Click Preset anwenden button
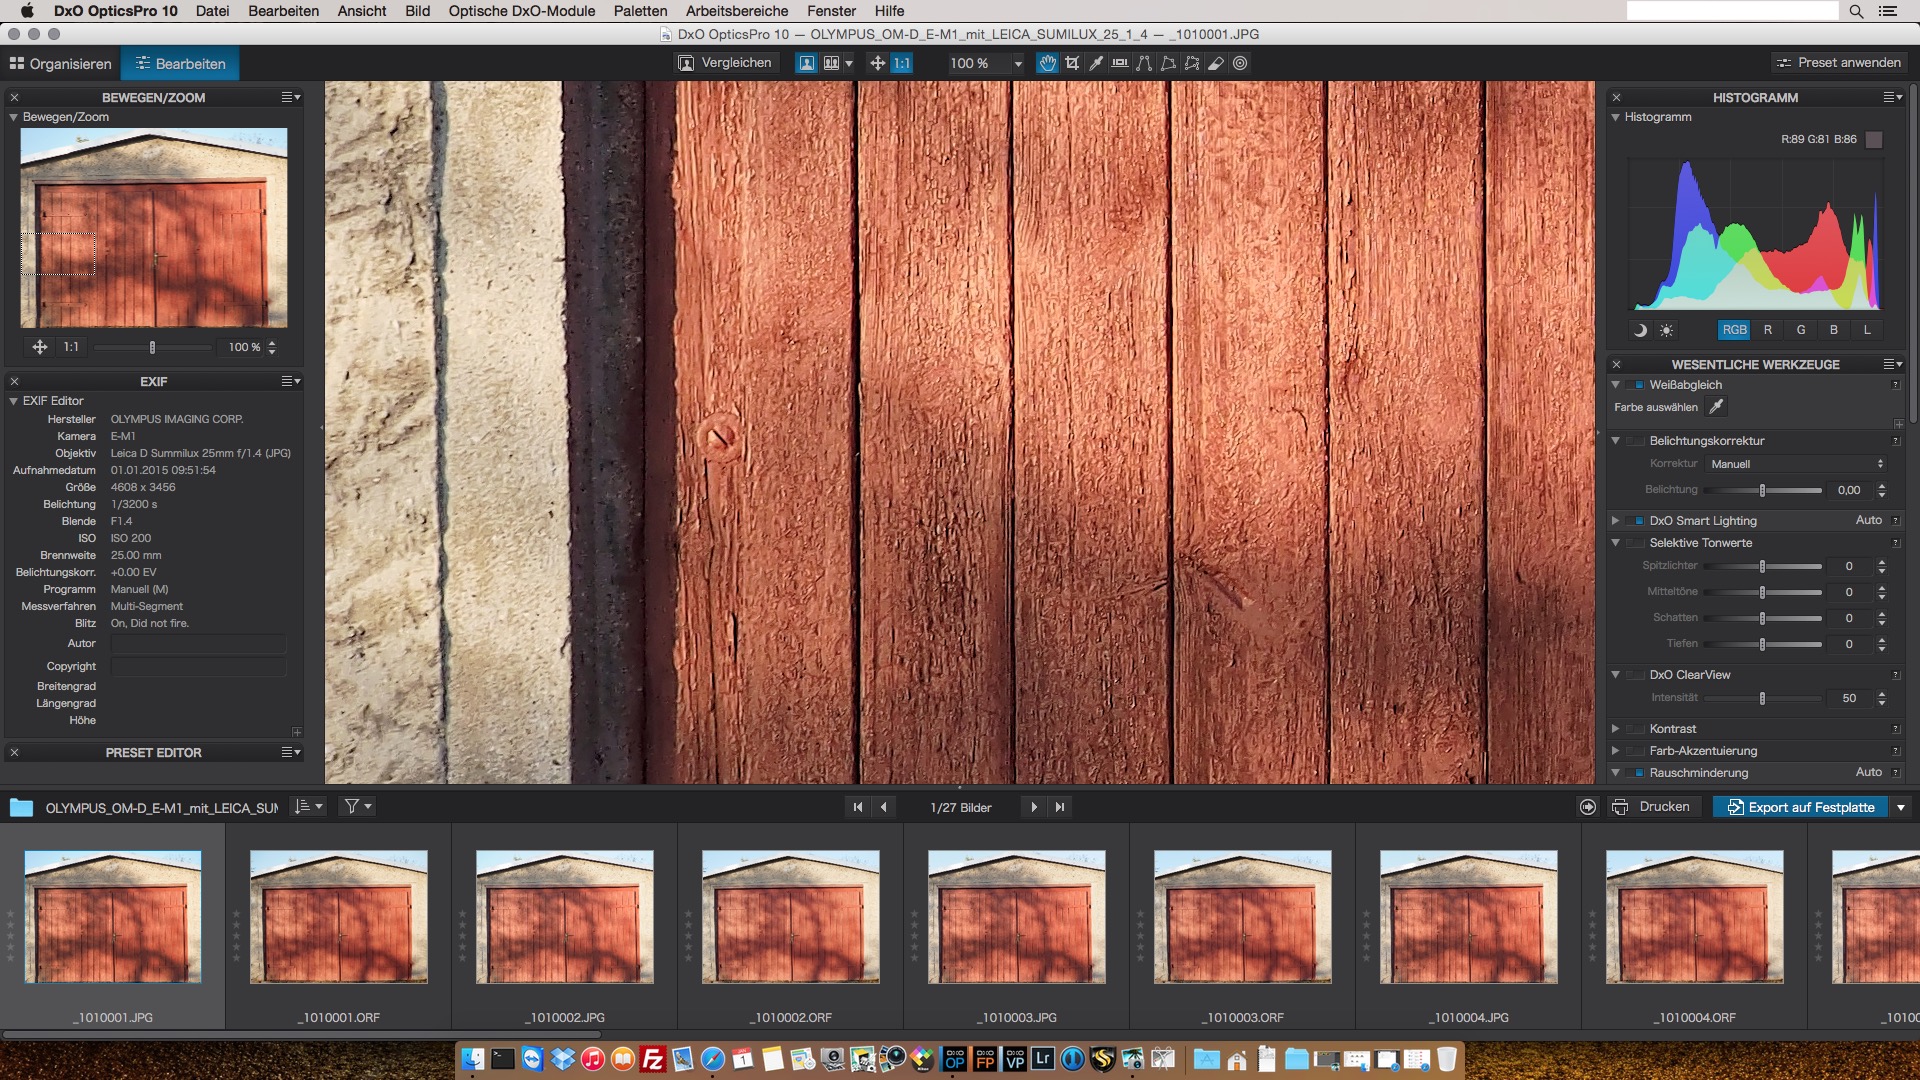The height and width of the screenshot is (1080, 1920). (x=1838, y=63)
